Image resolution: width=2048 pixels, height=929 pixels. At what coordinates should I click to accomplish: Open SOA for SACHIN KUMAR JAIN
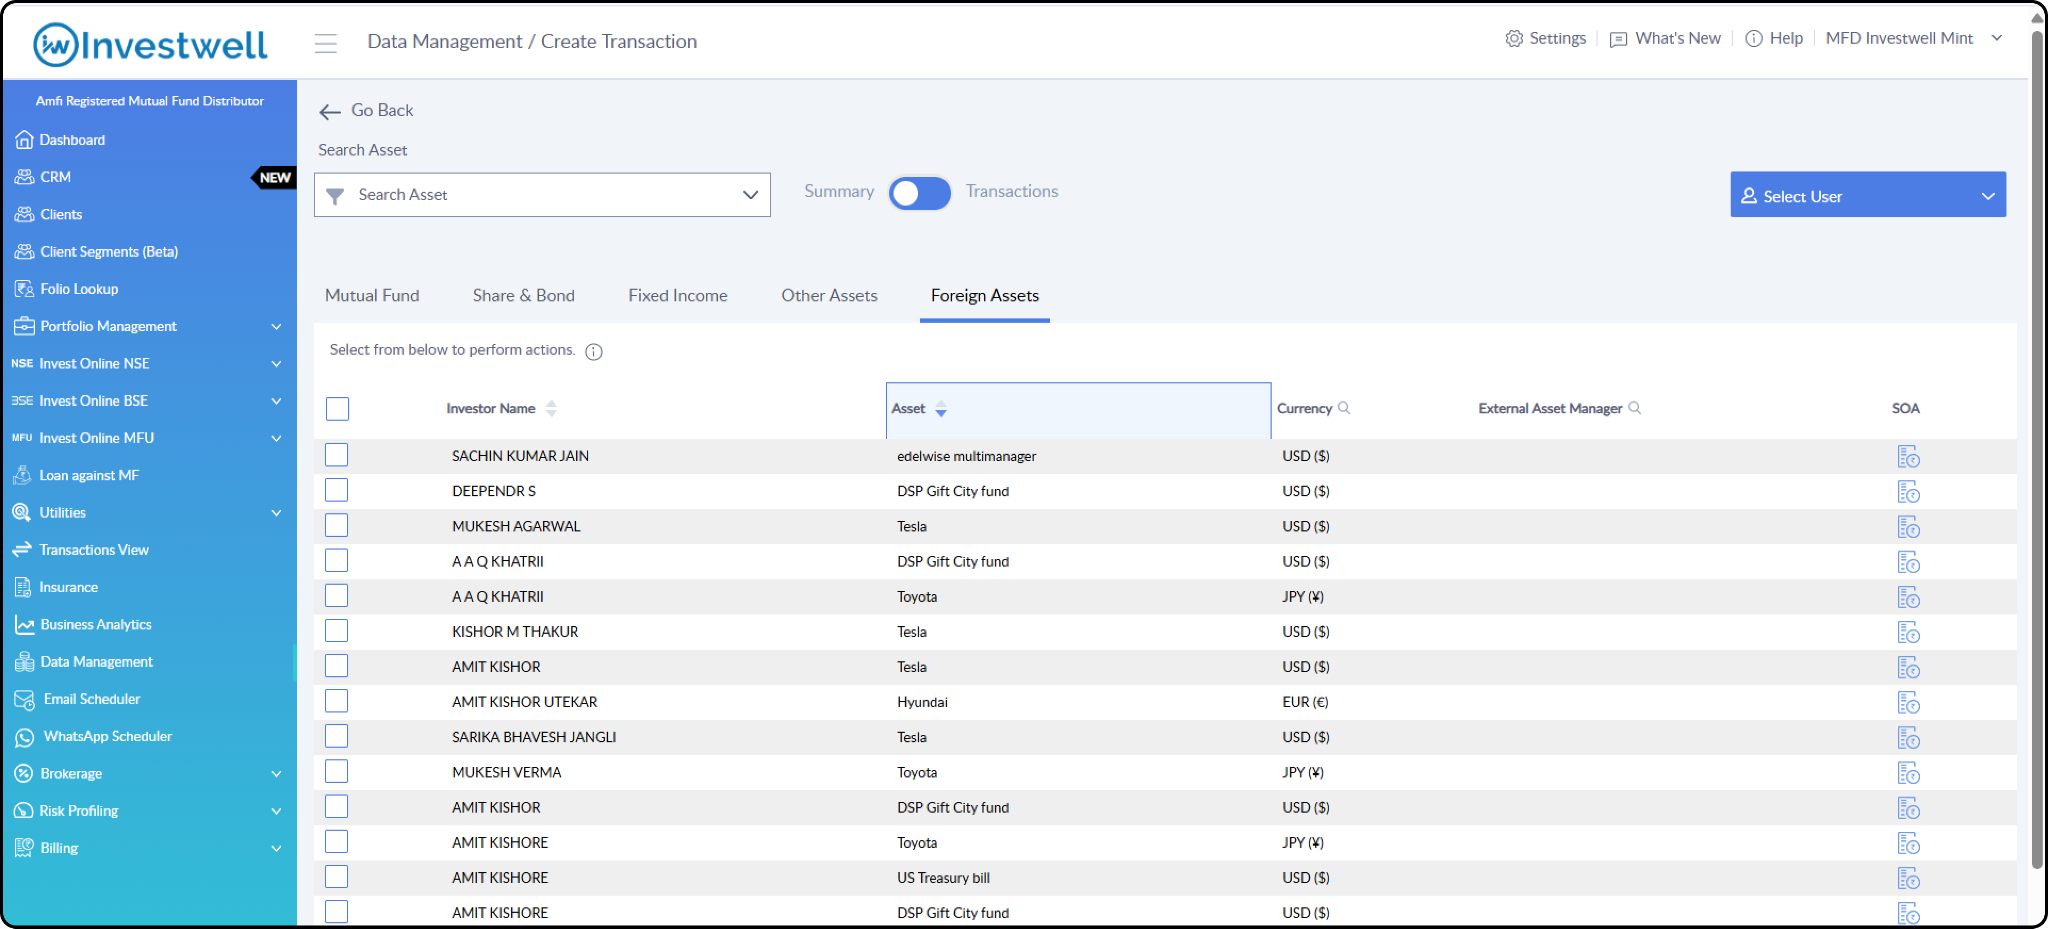click(1908, 457)
